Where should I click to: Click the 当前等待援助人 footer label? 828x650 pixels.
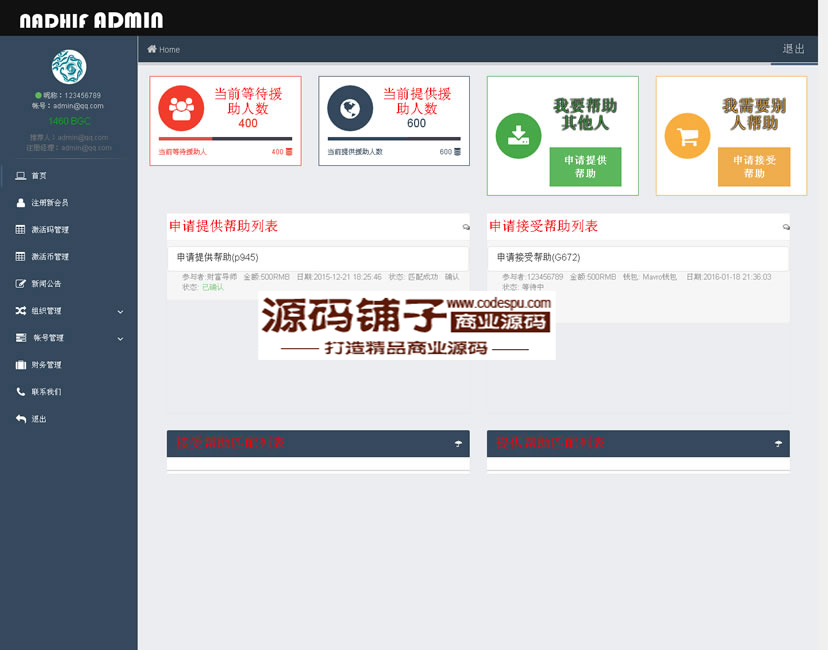(x=183, y=152)
